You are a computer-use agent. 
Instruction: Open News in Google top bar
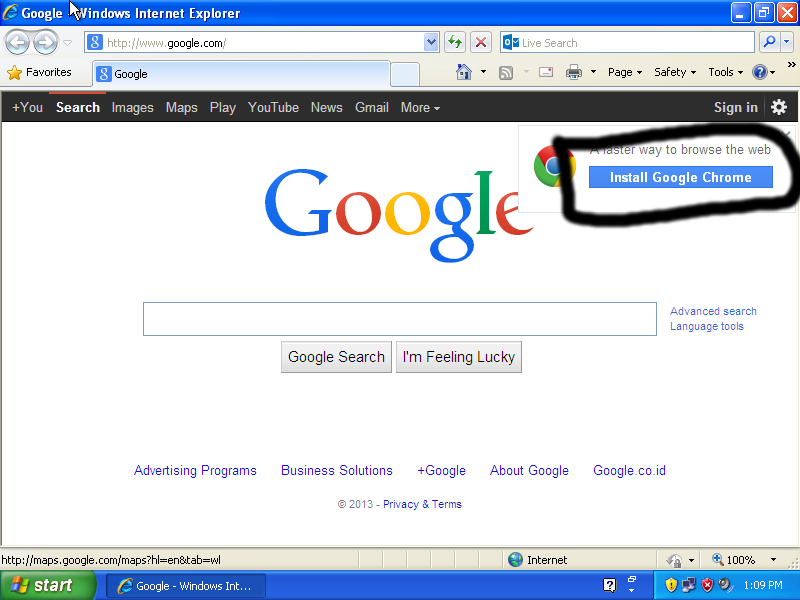point(327,107)
